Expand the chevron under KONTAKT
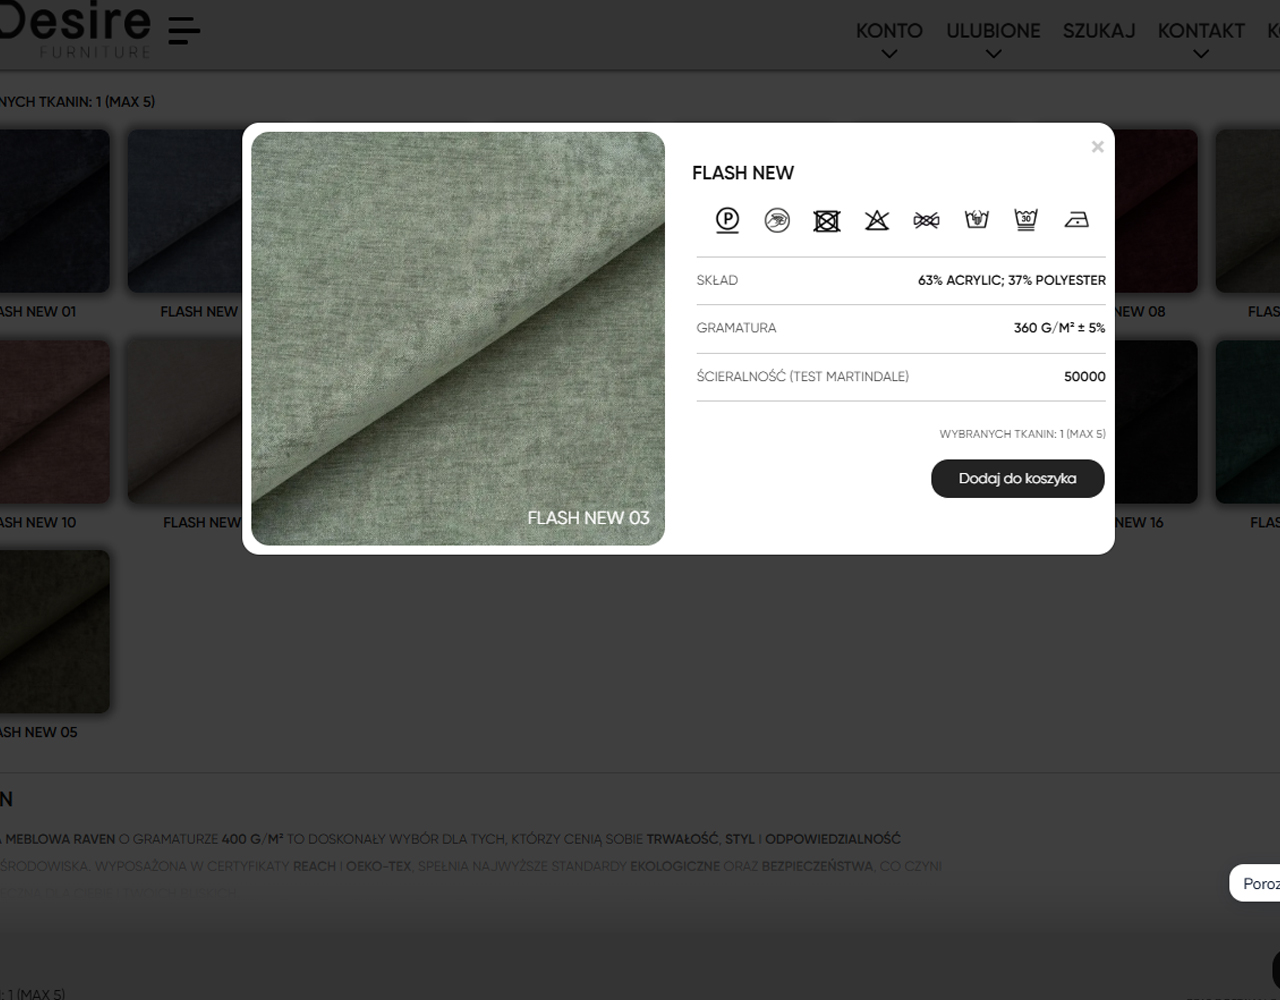Screen dimensions: 1280x1000 coord(1201,54)
